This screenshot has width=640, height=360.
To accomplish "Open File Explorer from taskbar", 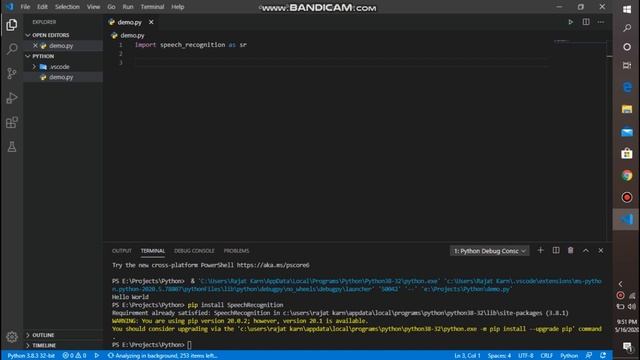I will point(627,109).
